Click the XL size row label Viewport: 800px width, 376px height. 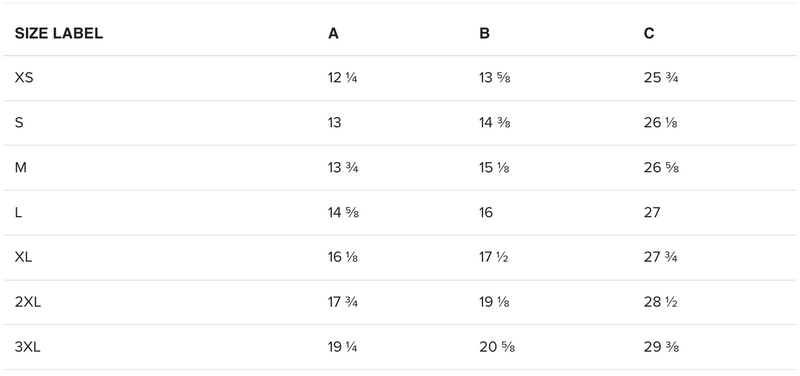[x=23, y=258]
